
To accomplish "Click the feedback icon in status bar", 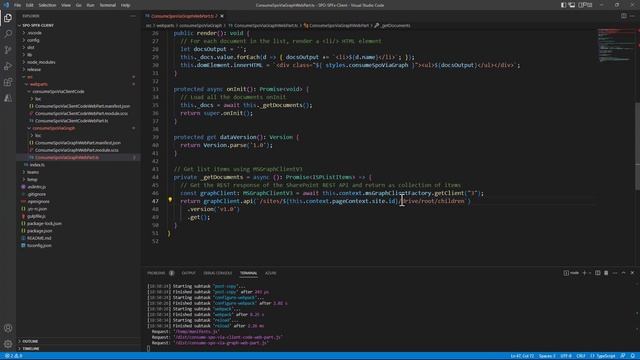I will click(623, 356).
